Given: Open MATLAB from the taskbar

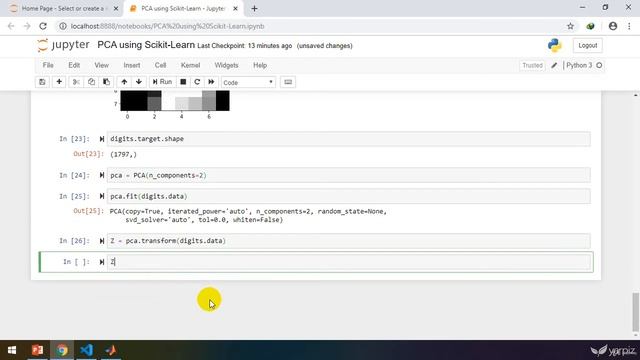Looking at the screenshot, I should (111, 350).
